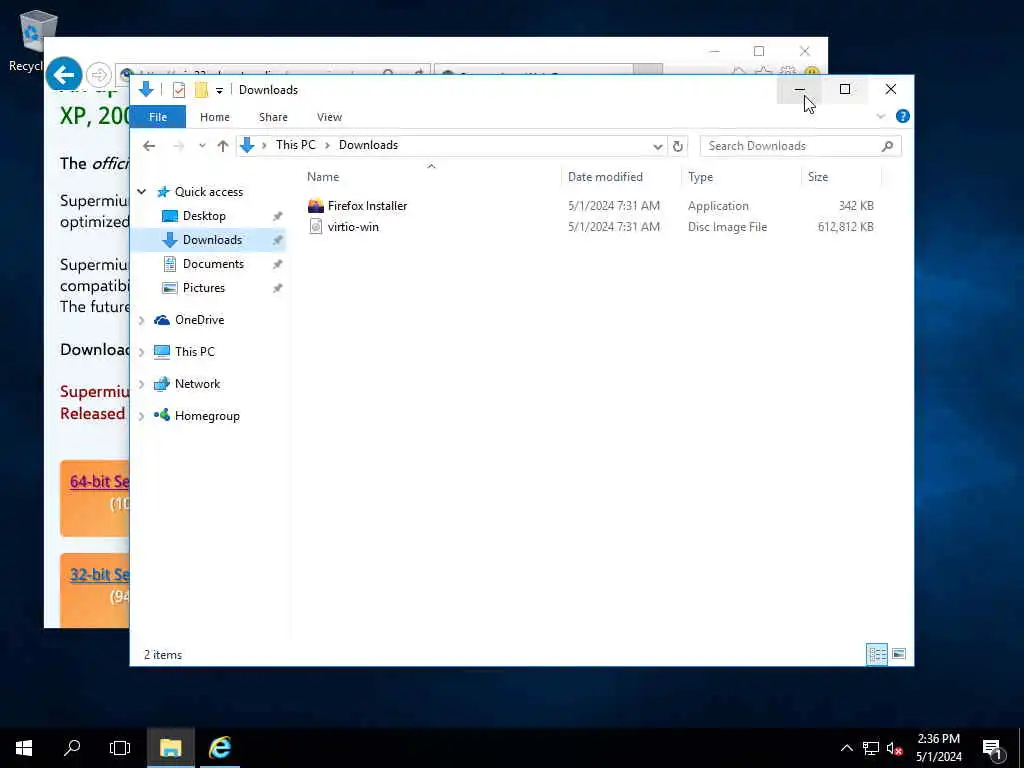Unpin Desktop from Quick access pin
This screenshot has height=768, width=1024.
[277, 216]
